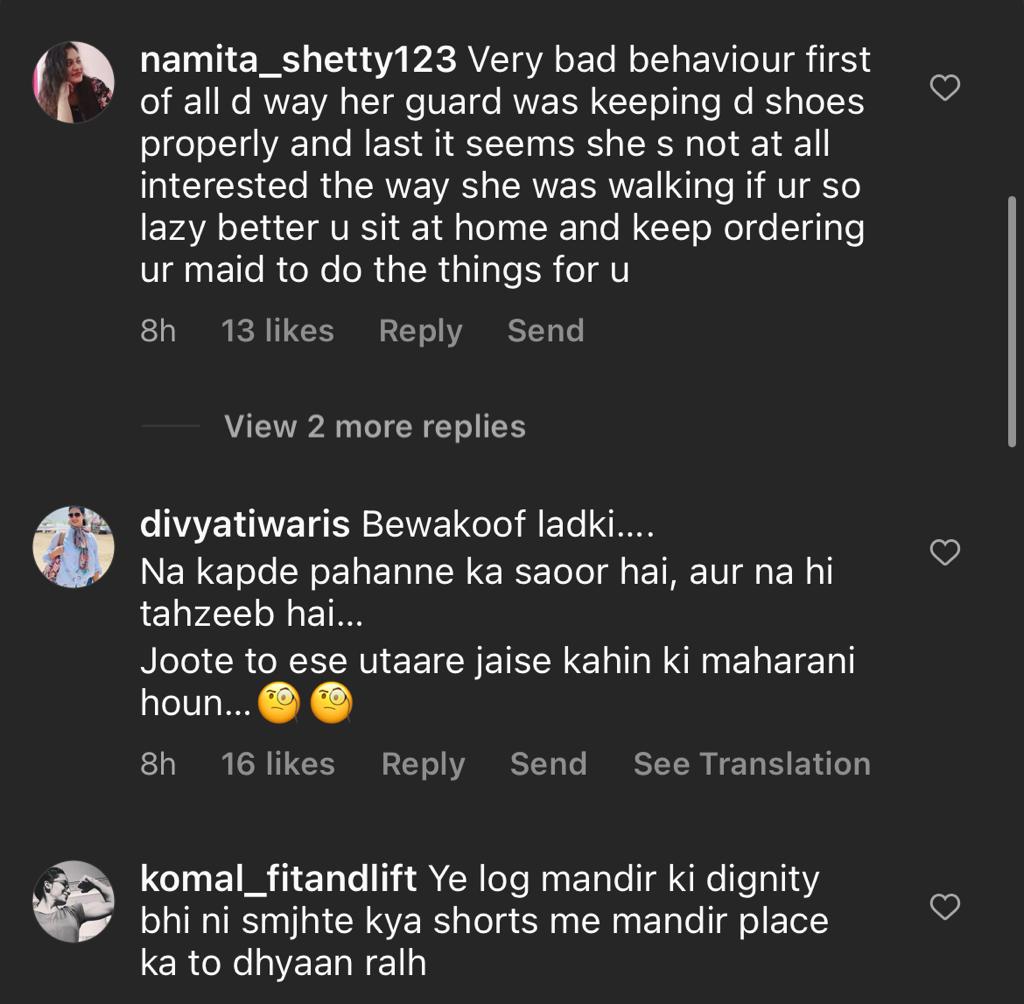Click the 8h timestamp on namita's comment
Viewport: 1024px width, 1004px height.
(x=158, y=331)
